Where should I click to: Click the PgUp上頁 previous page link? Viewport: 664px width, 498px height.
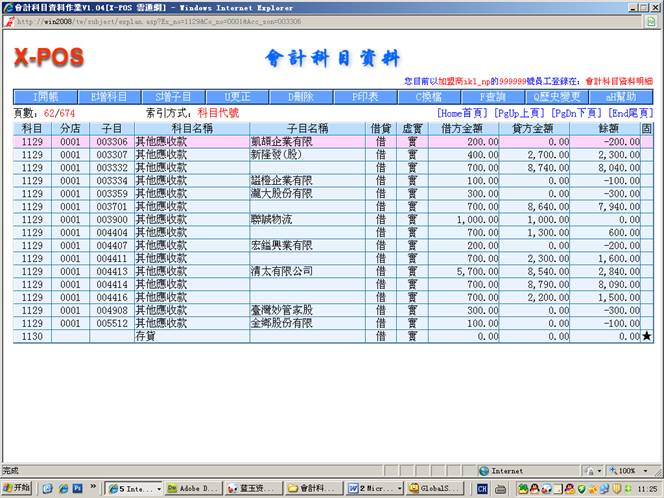click(x=519, y=114)
